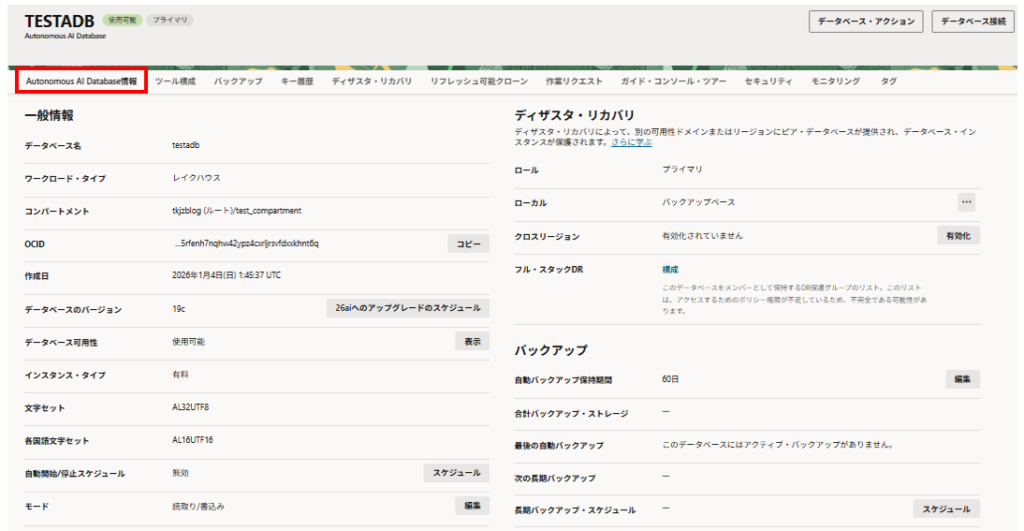The image size is (1024, 531).
Task: Click the データベース接続 button
Action: coord(972,21)
